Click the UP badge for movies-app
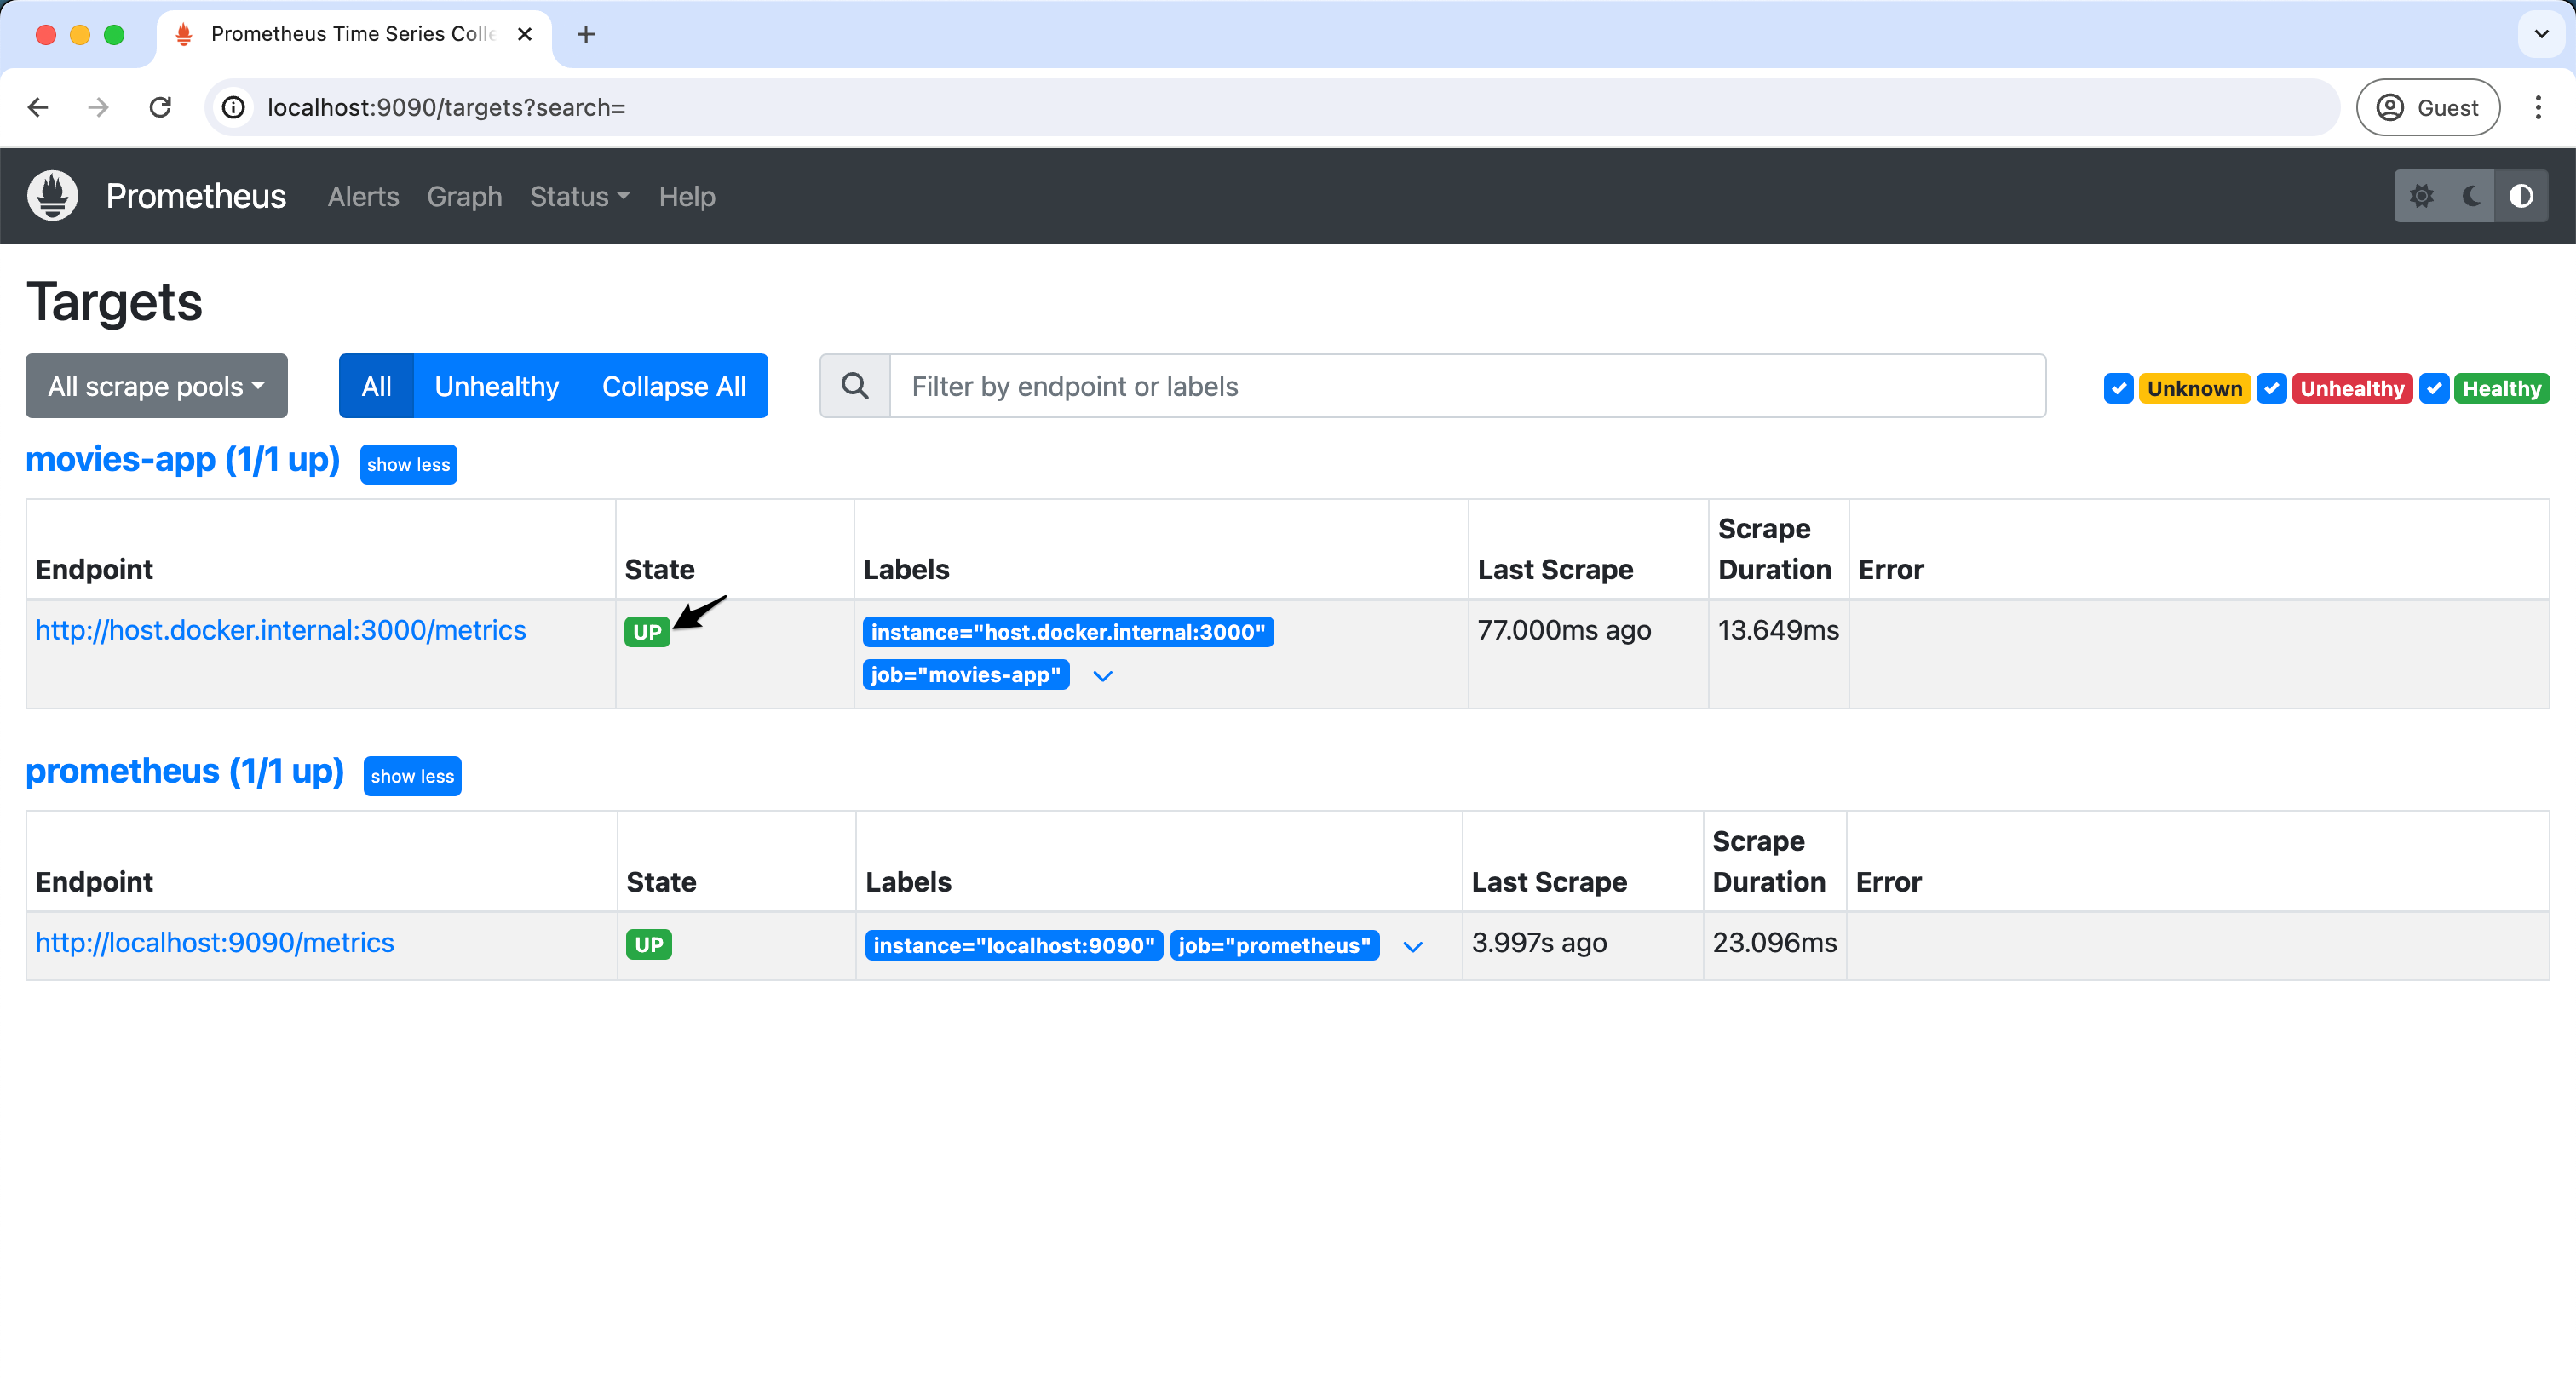The height and width of the screenshot is (1383, 2576). (647, 632)
